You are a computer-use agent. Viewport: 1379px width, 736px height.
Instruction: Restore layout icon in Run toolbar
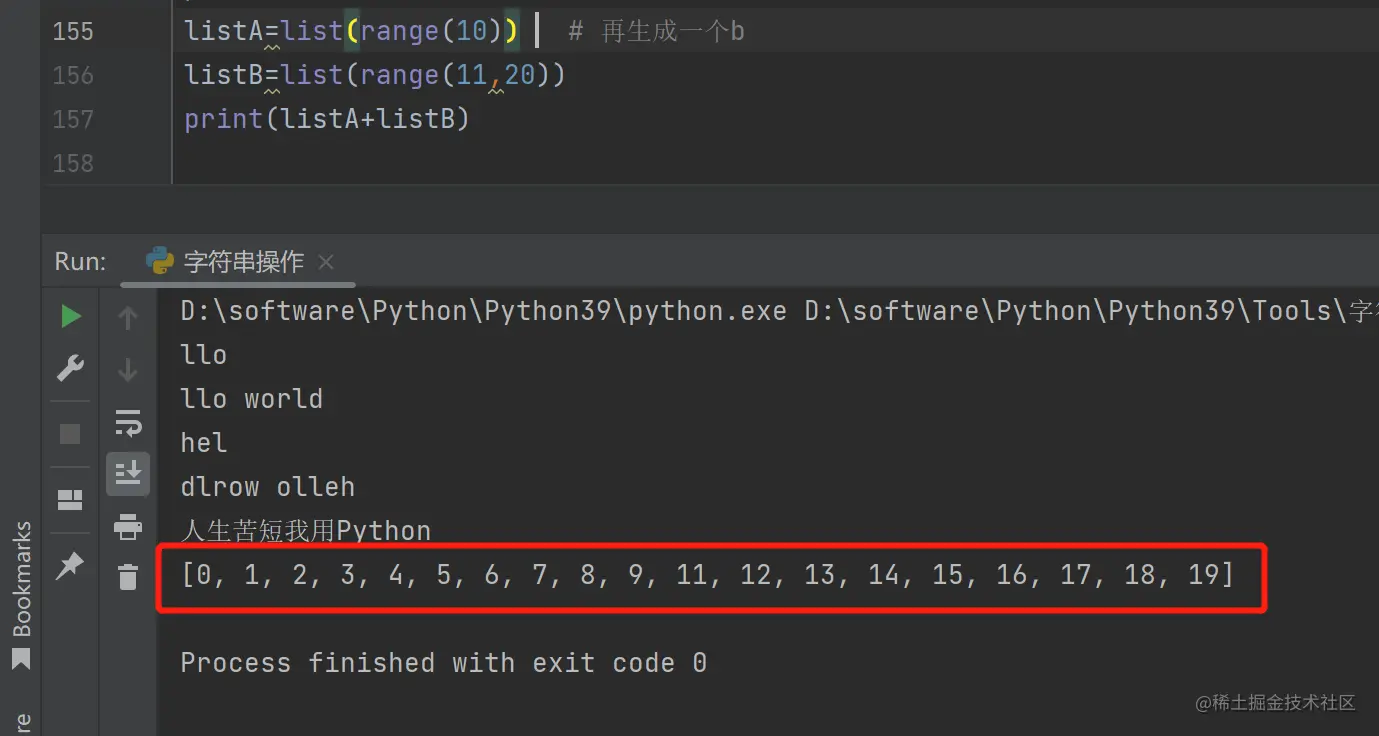click(70, 499)
